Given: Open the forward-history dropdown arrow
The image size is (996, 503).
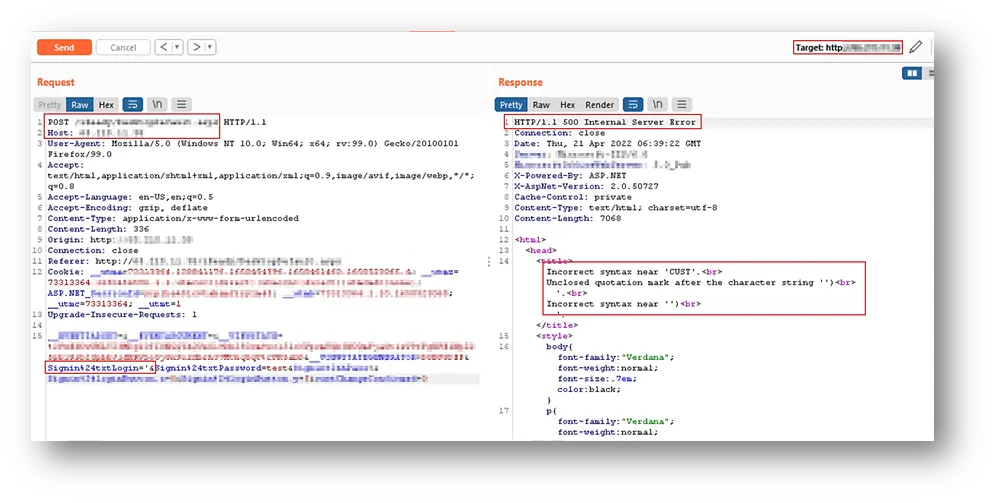Looking at the screenshot, I should 209,47.
